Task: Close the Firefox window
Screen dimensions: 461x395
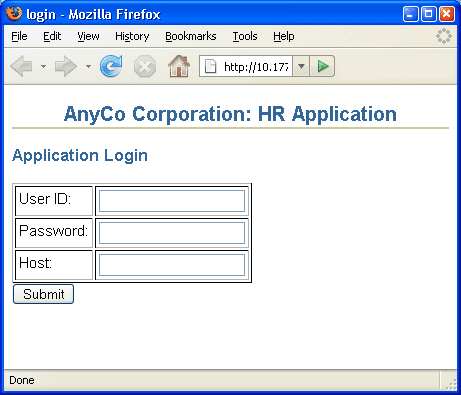Action: (x=446, y=14)
